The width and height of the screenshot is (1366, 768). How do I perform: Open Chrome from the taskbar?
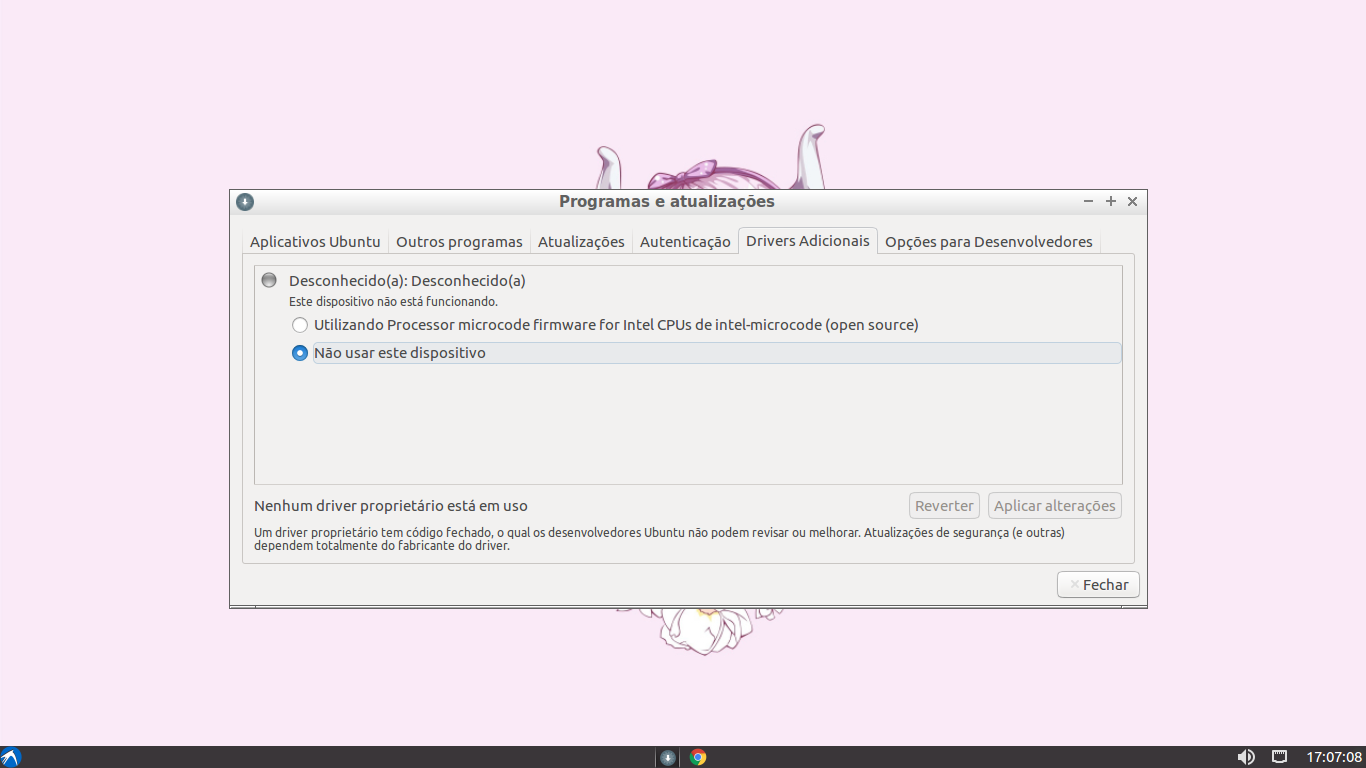click(x=698, y=757)
